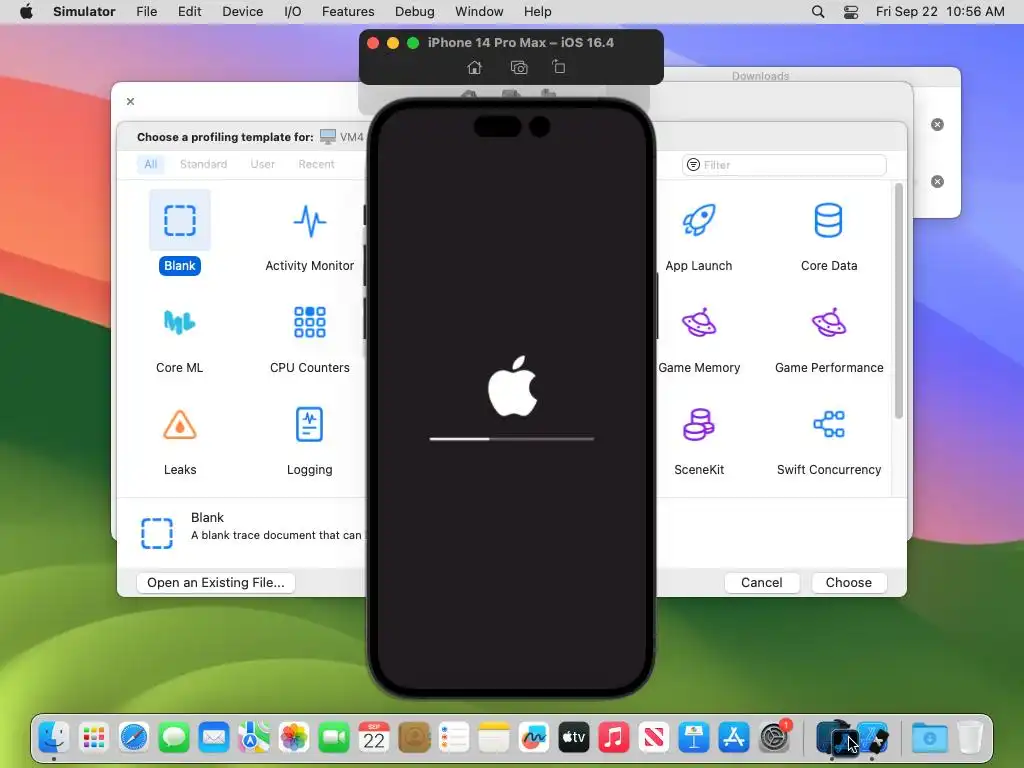
Task: Open Spotlight search in menu bar
Action: [818, 12]
